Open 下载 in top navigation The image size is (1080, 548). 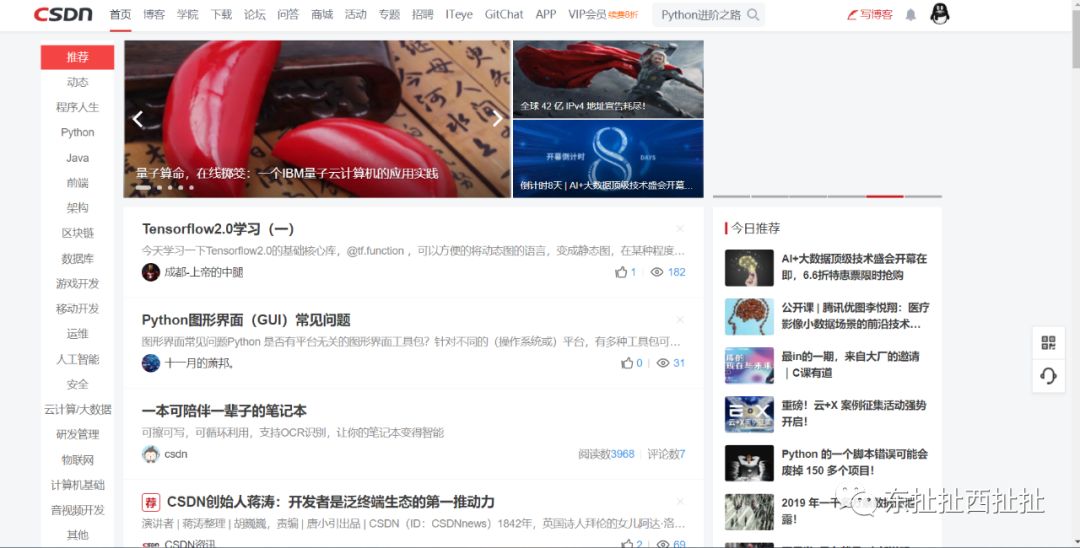point(221,14)
